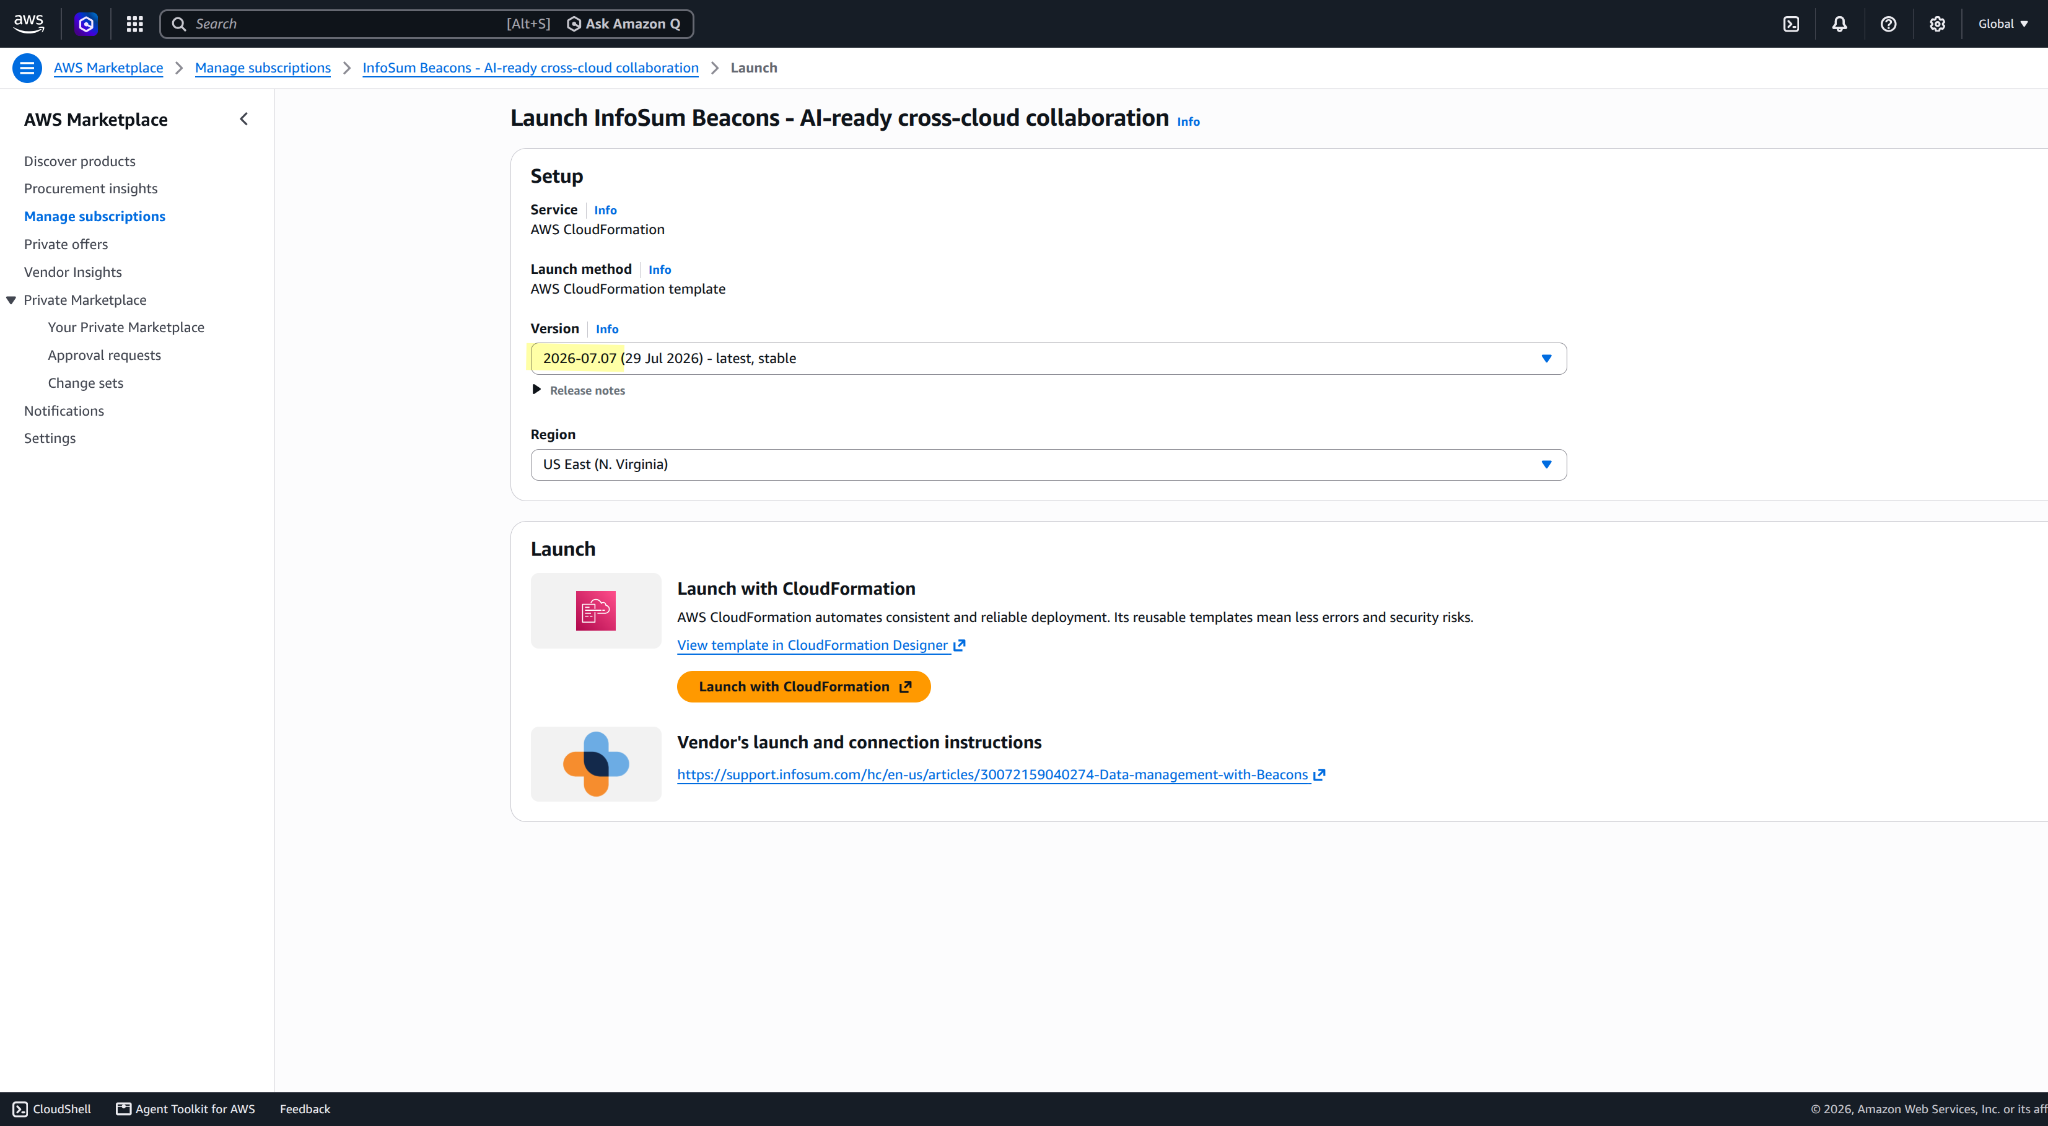Click Feedback in the footer

pyautogui.click(x=305, y=1109)
